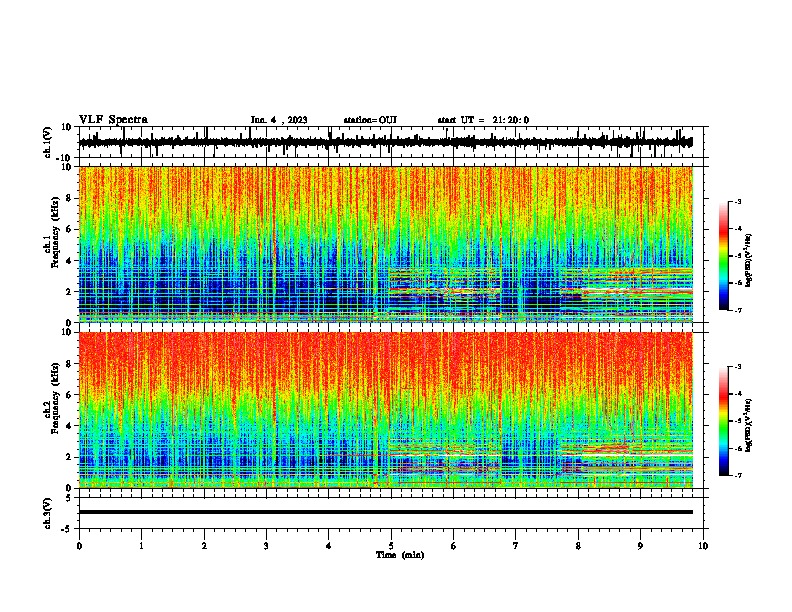The height and width of the screenshot is (612, 792).
Task: Click the ch.2 spectrogram panel
Action: [x=386, y=410]
